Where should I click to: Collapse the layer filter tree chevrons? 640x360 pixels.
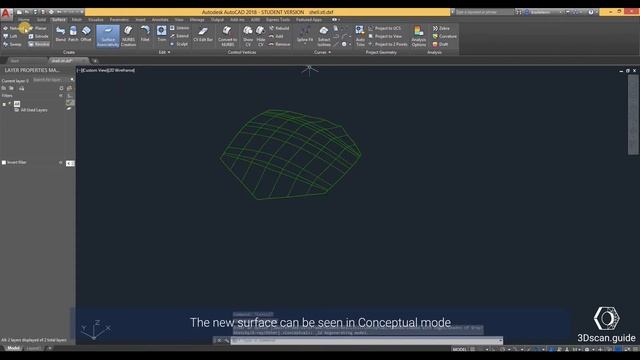[61, 96]
